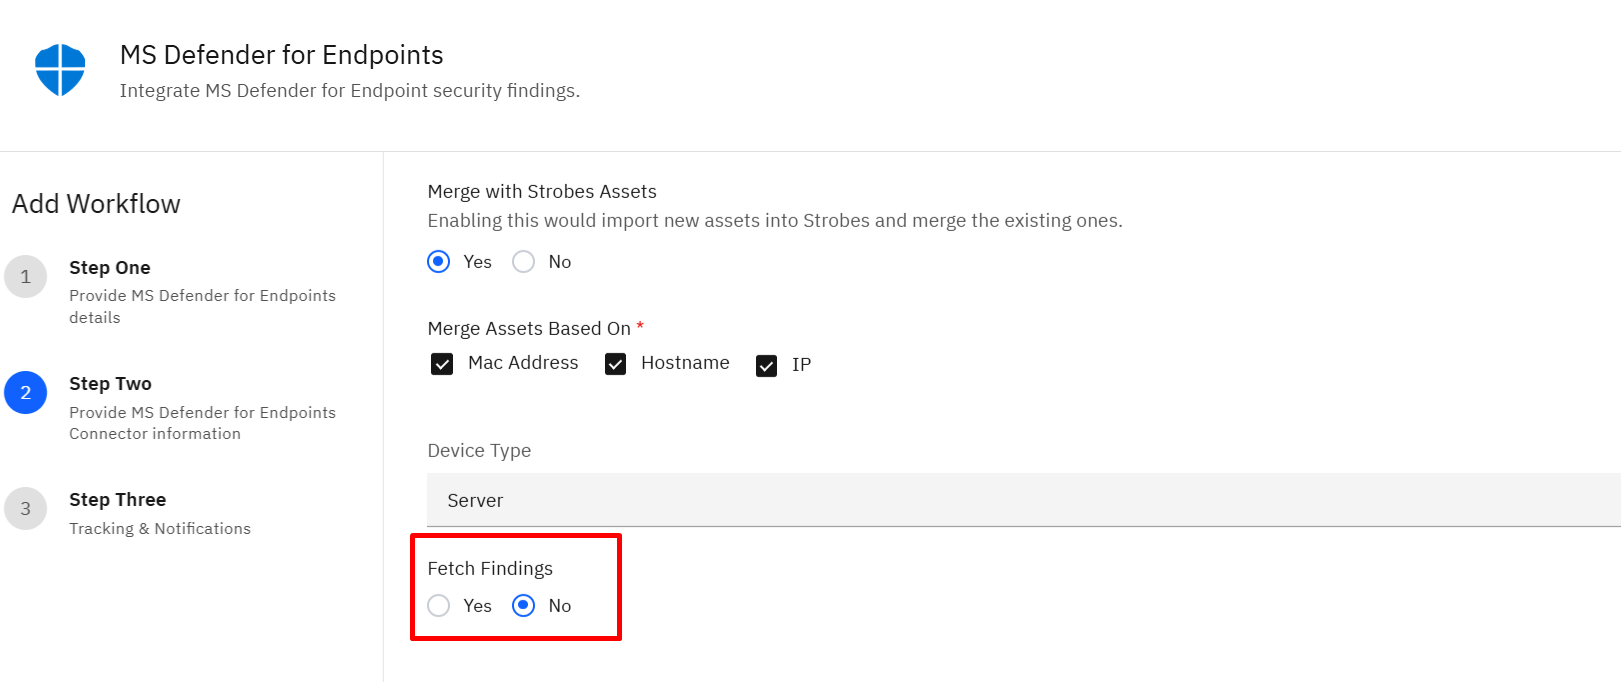
Task: Go to Step One in workflow
Action: click(110, 268)
